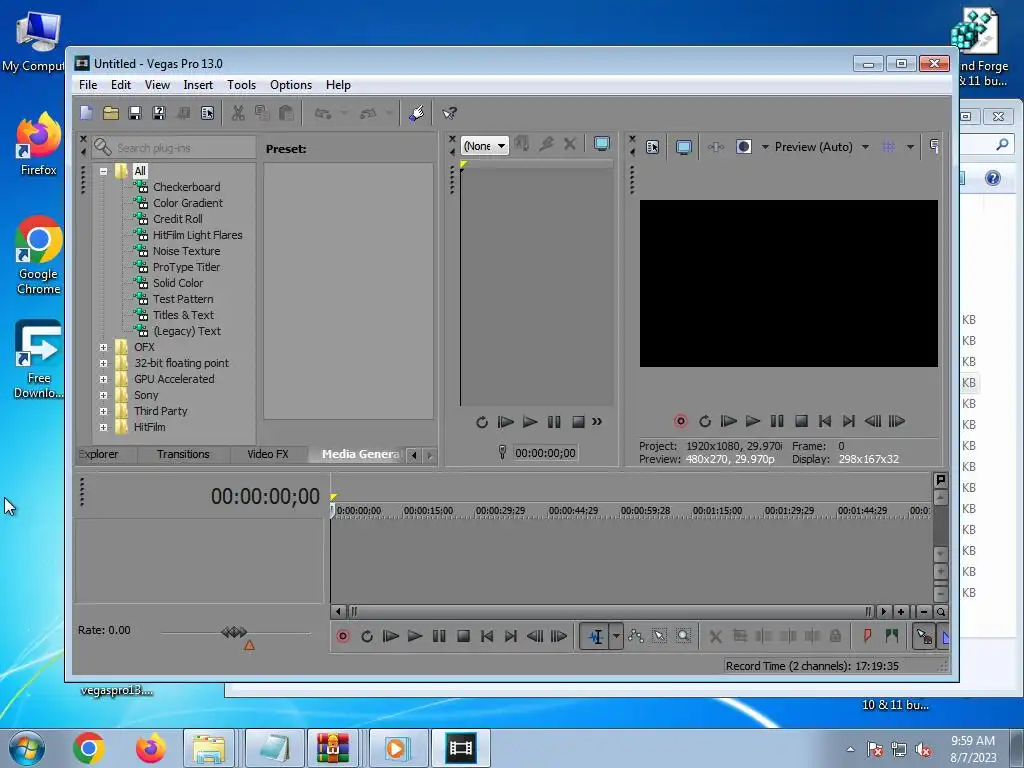Select the Selection Edit tool
This screenshot has width=1024, height=768.
click(660, 636)
